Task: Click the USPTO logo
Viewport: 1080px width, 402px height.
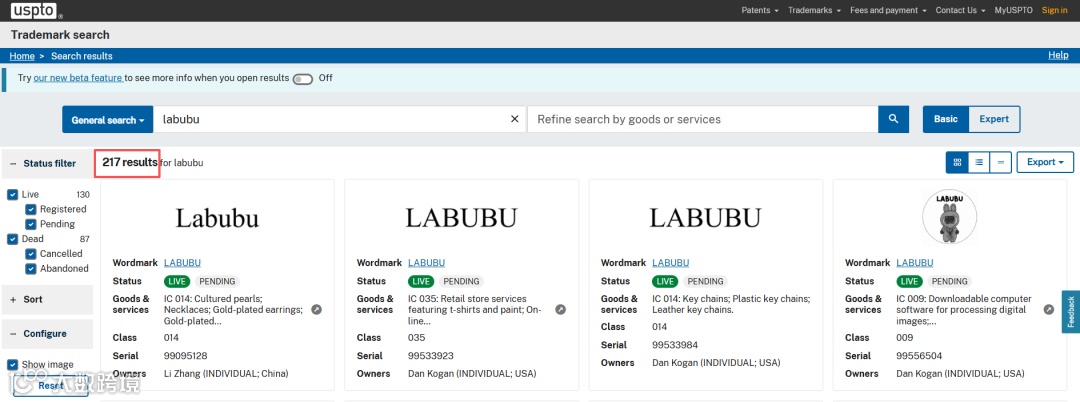Action: coord(37,10)
